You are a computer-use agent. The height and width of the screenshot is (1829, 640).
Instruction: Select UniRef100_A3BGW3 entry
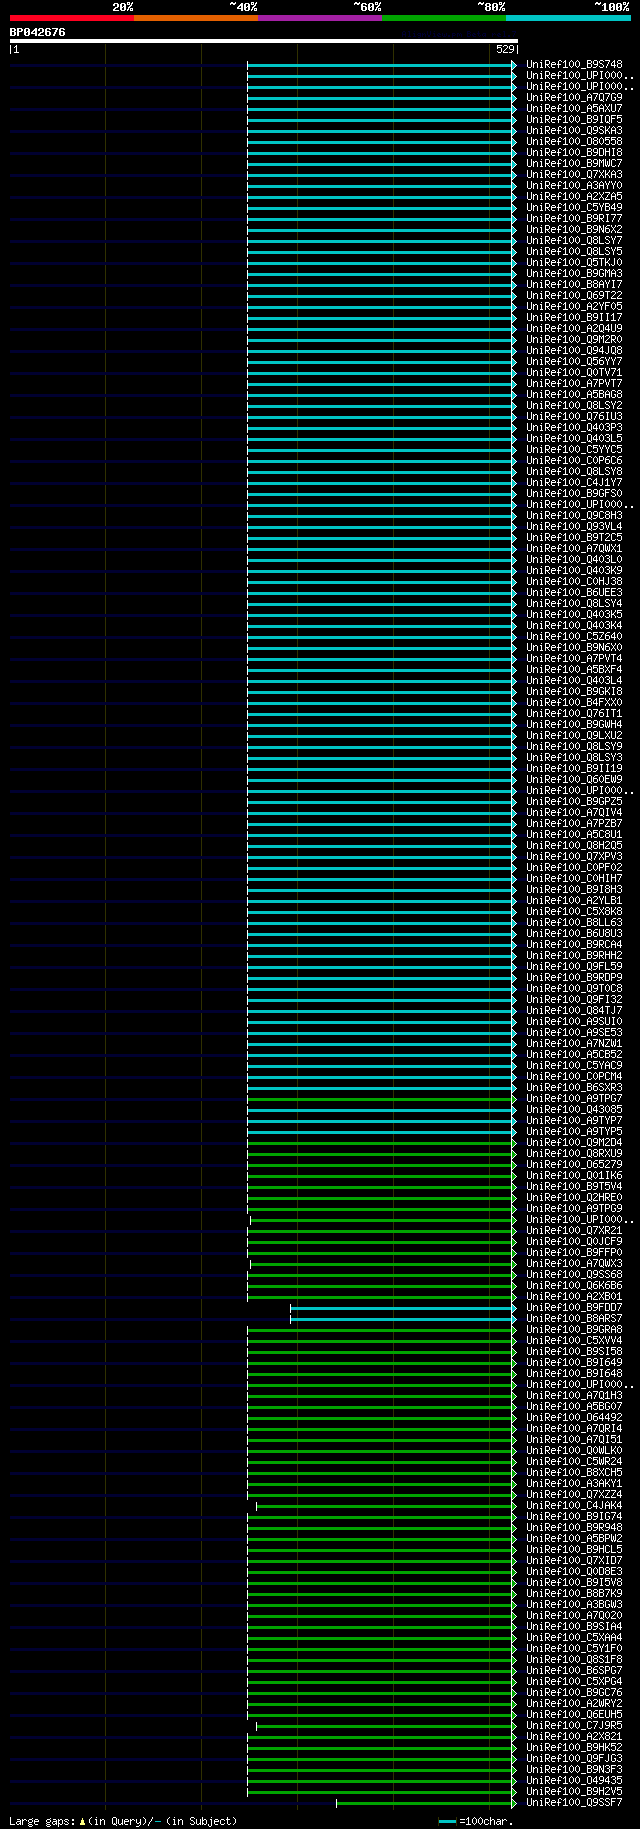(x=574, y=1605)
